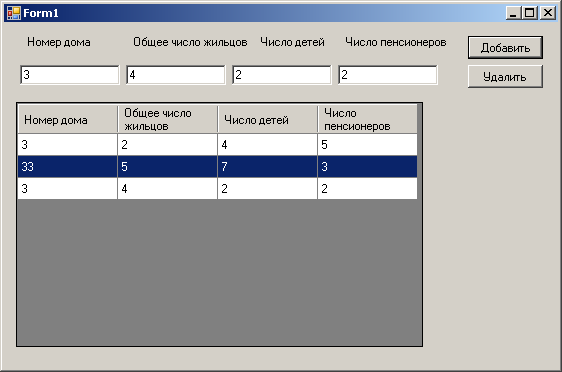Maximize the Form1 window

(x=529, y=13)
